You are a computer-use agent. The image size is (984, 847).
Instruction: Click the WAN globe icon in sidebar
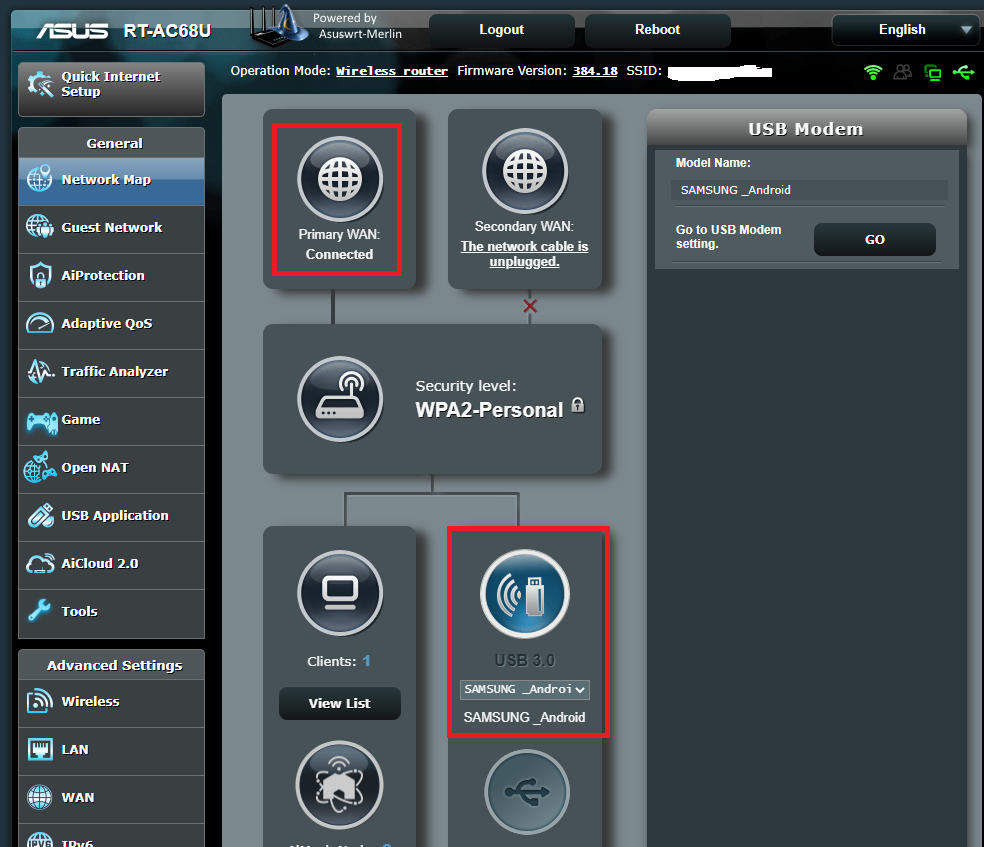tap(40, 797)
